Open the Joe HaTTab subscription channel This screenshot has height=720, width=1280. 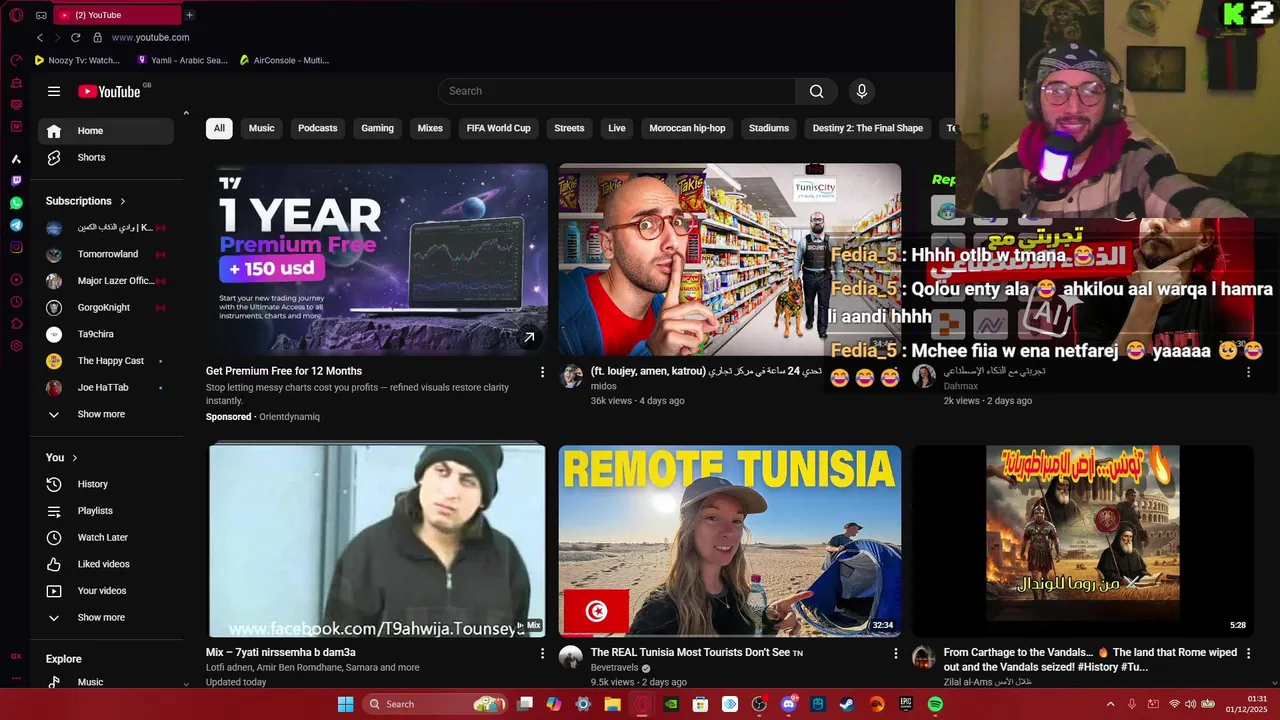pyautogui.click(x=106, y=387)
